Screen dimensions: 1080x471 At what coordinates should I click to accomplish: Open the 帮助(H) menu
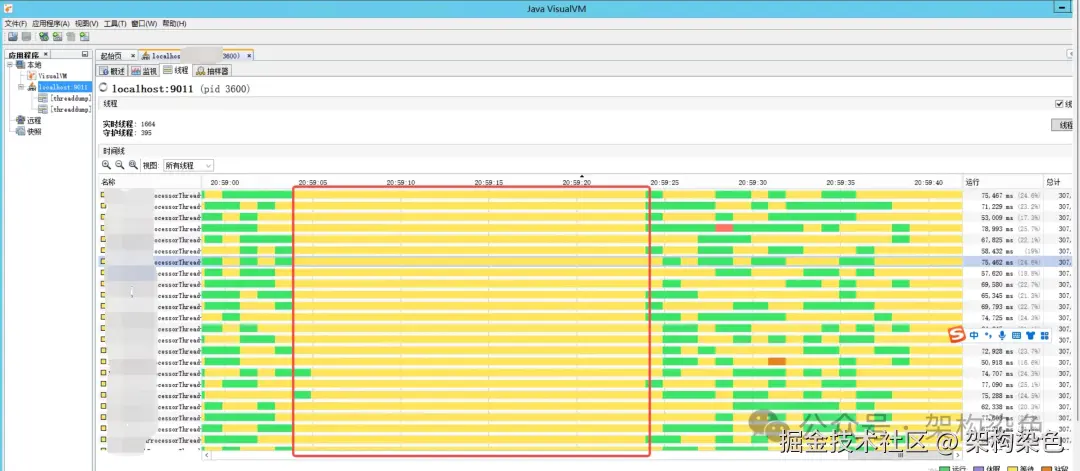click(x=174, y=23)
